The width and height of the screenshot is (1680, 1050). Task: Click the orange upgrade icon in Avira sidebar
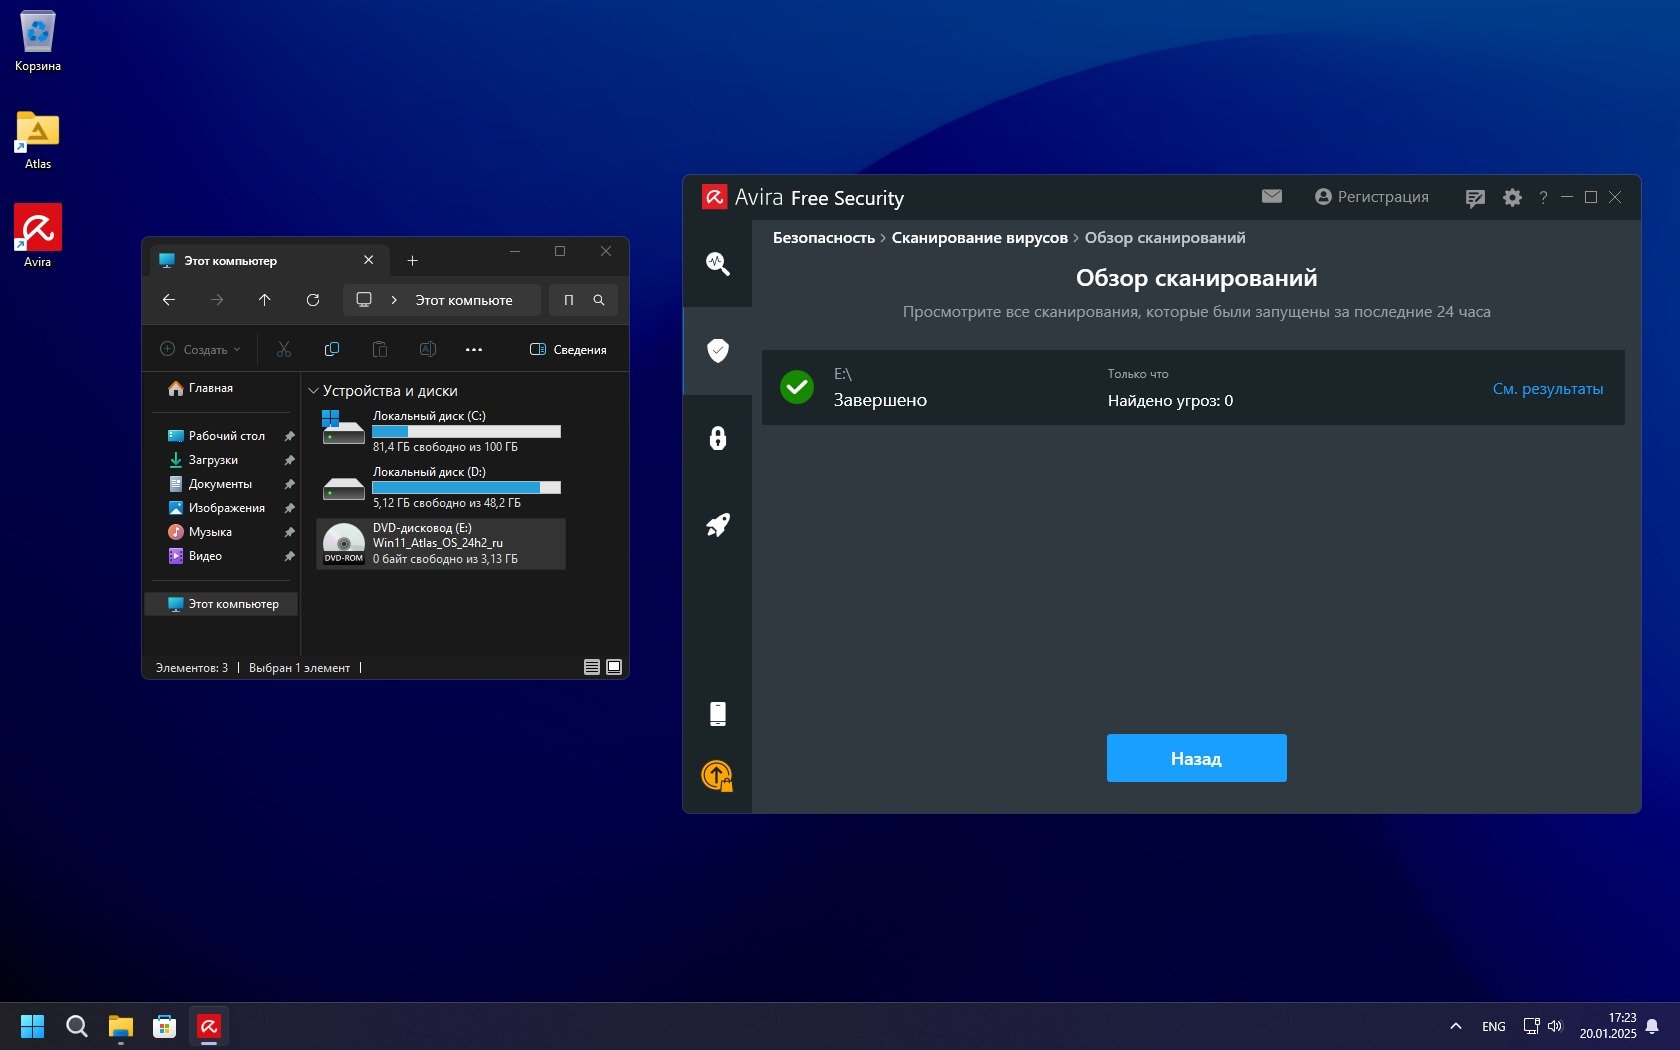point(717,776)
